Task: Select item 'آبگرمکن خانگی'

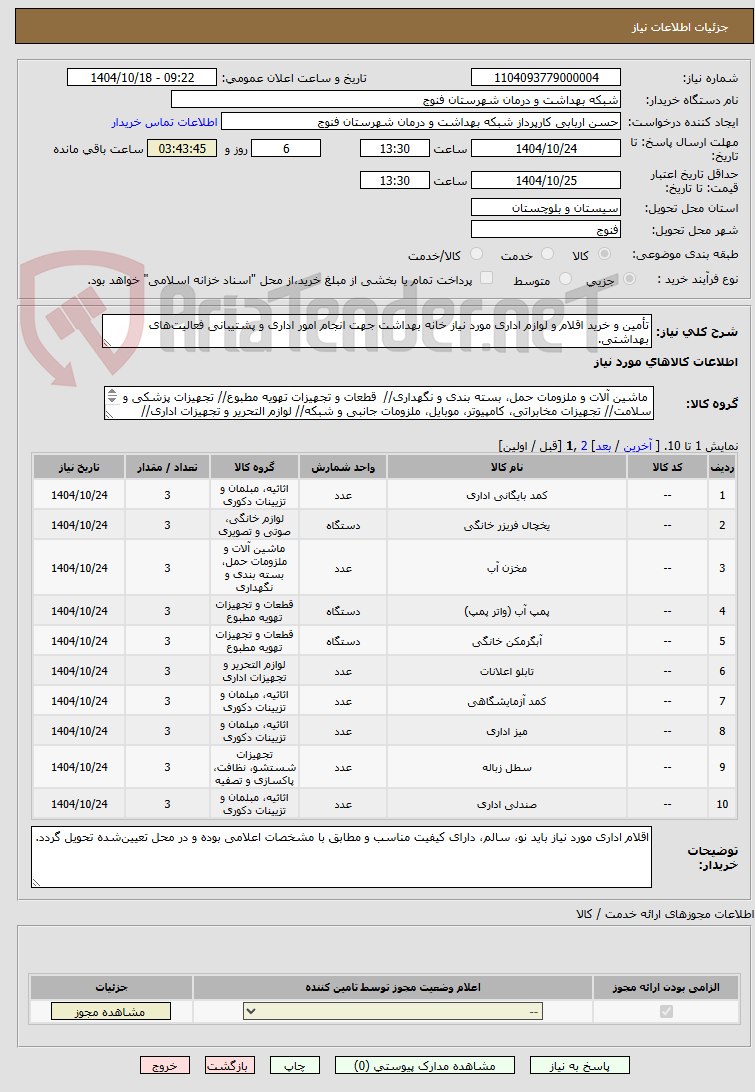Action: tap(506, 641)
